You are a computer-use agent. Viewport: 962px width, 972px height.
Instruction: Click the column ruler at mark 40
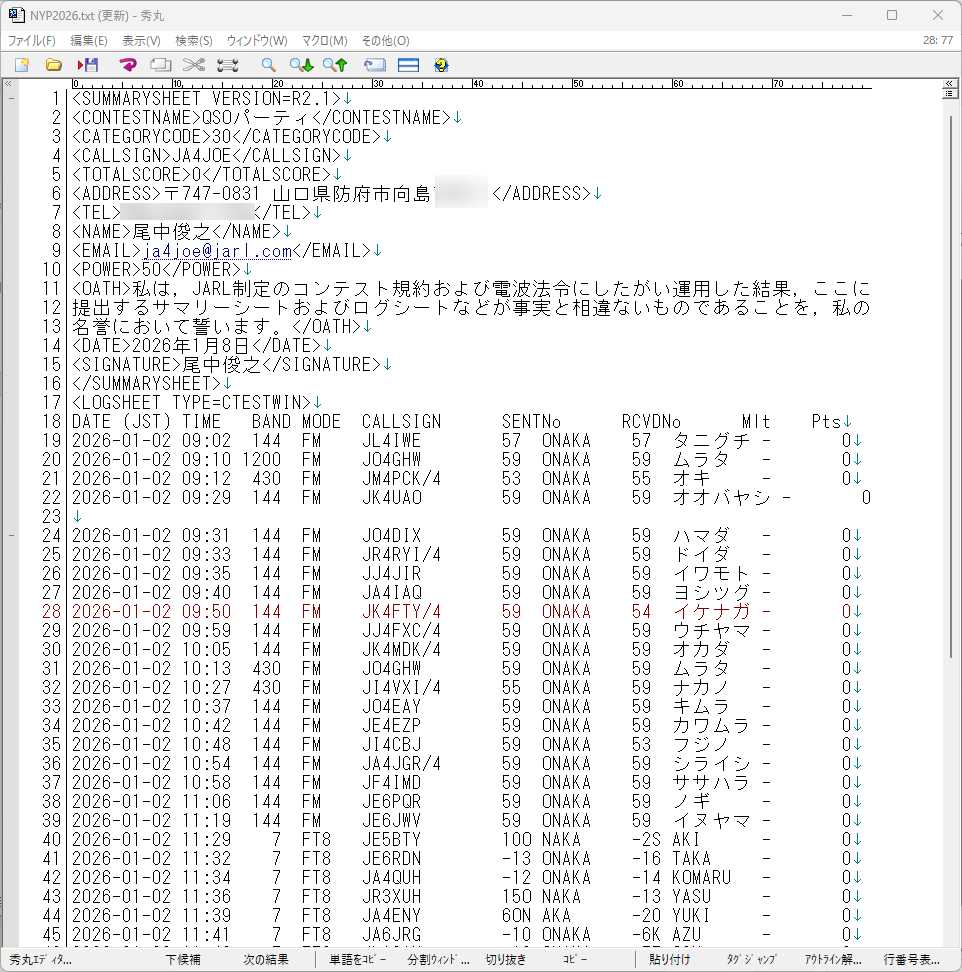click(476, 84)
